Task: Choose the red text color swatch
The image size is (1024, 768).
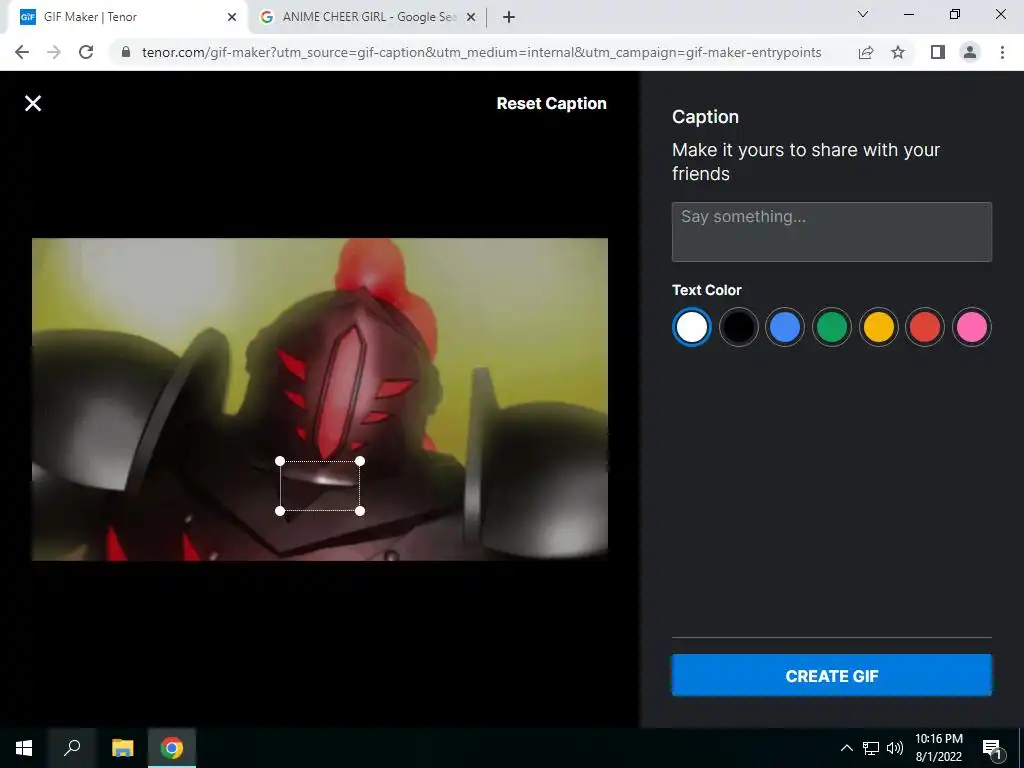Action: [x=925, y=327]
